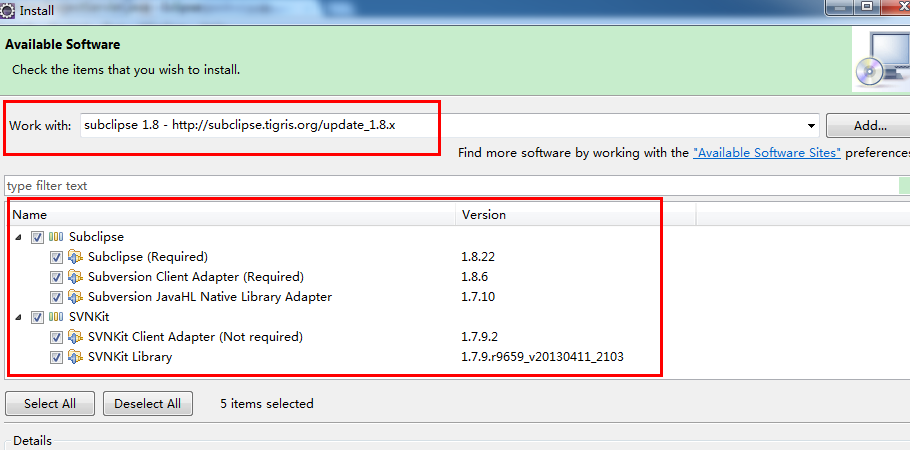Click the Deselect All button

147,404
